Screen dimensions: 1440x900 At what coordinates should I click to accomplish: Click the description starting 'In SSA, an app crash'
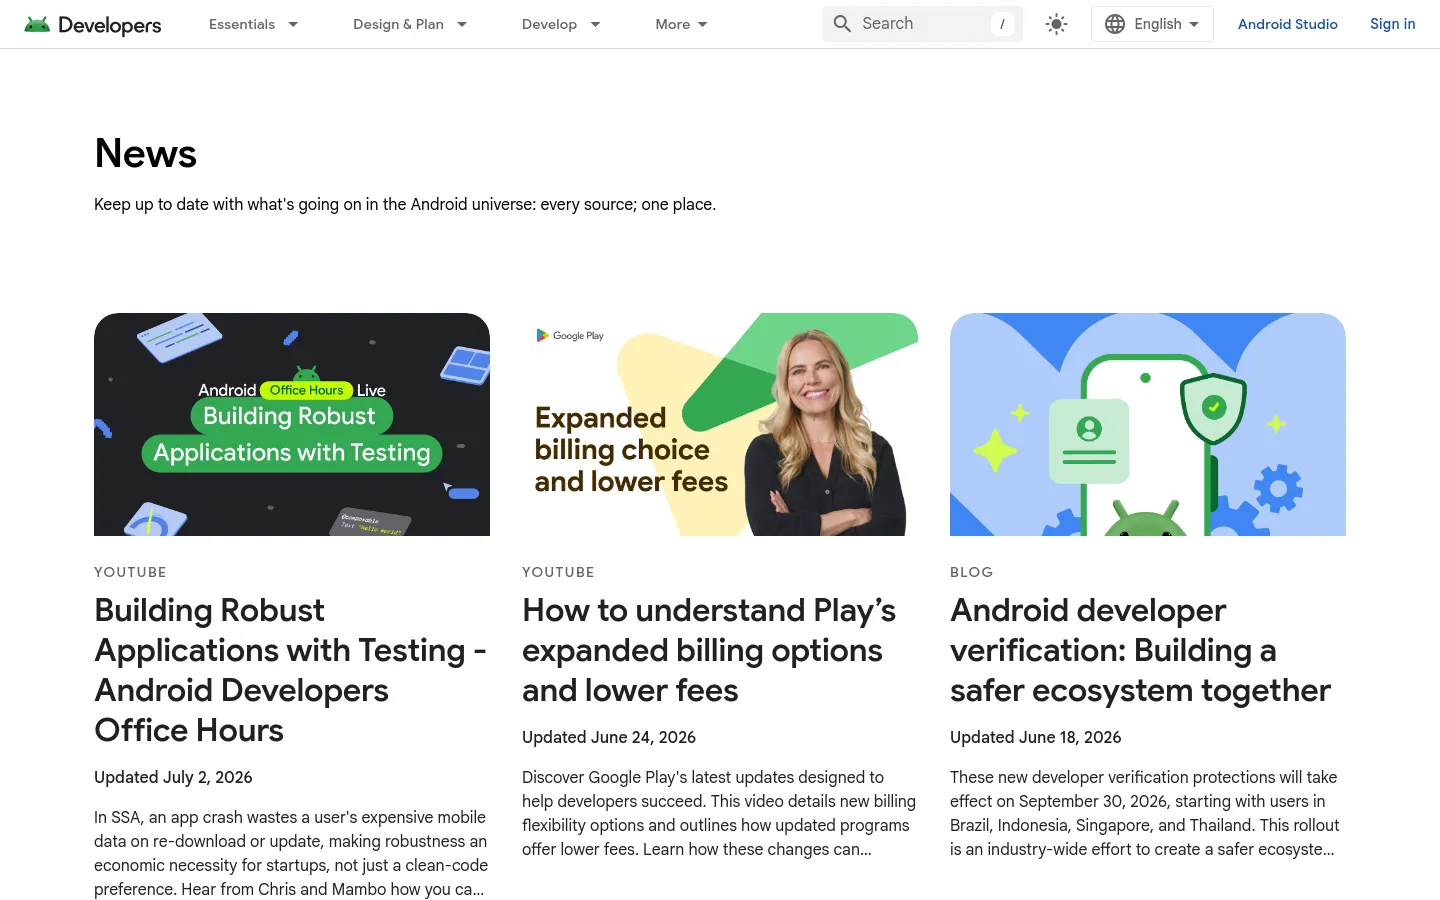tap(291, 853)
